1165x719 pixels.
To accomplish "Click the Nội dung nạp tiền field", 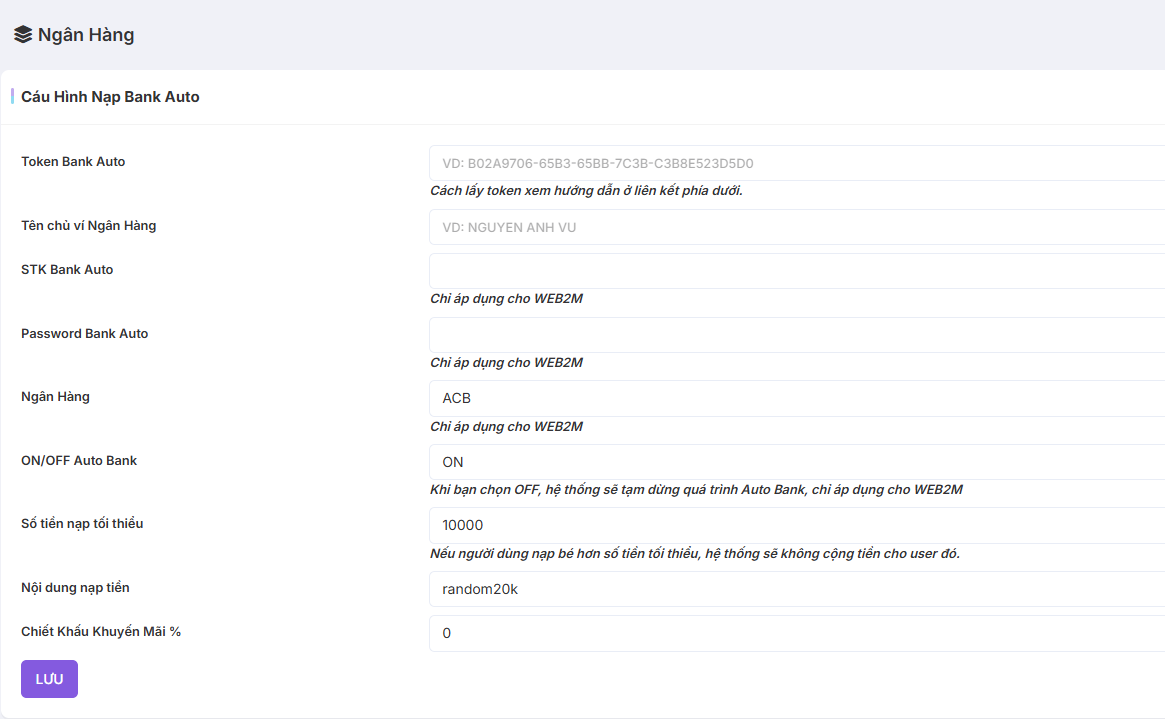I will pos(796,589).
